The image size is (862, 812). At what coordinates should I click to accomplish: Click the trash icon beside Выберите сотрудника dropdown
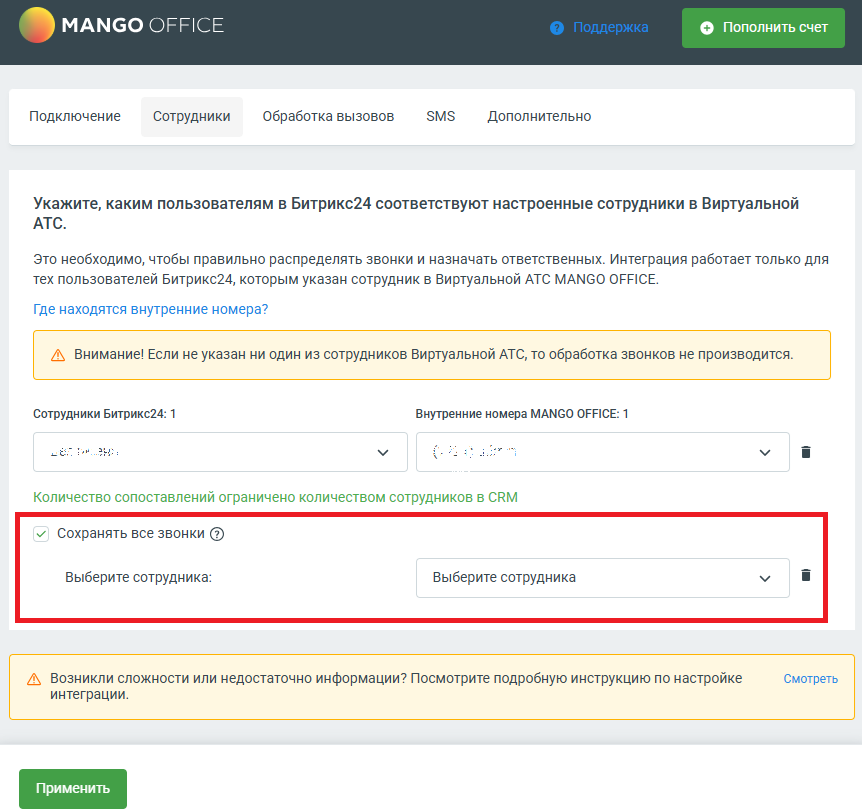(806, 575)
